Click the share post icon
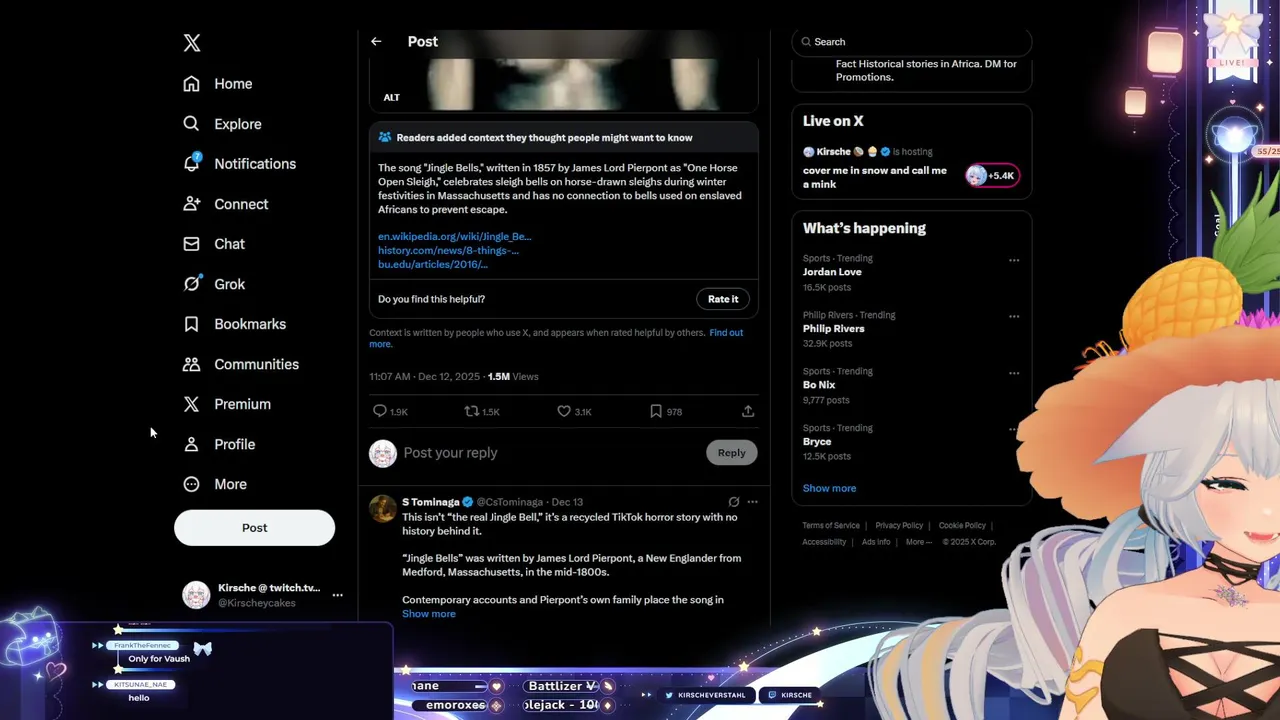The image size is (1280, 720). click(748, 411)
